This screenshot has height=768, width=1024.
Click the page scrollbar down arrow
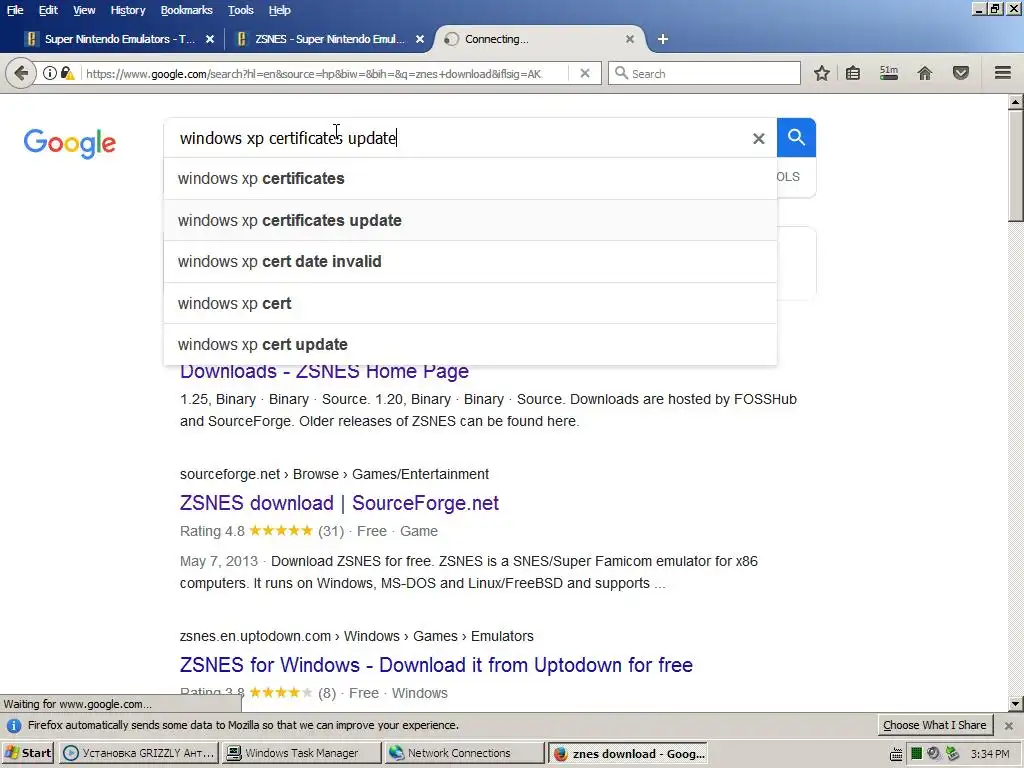(1016, 704)
